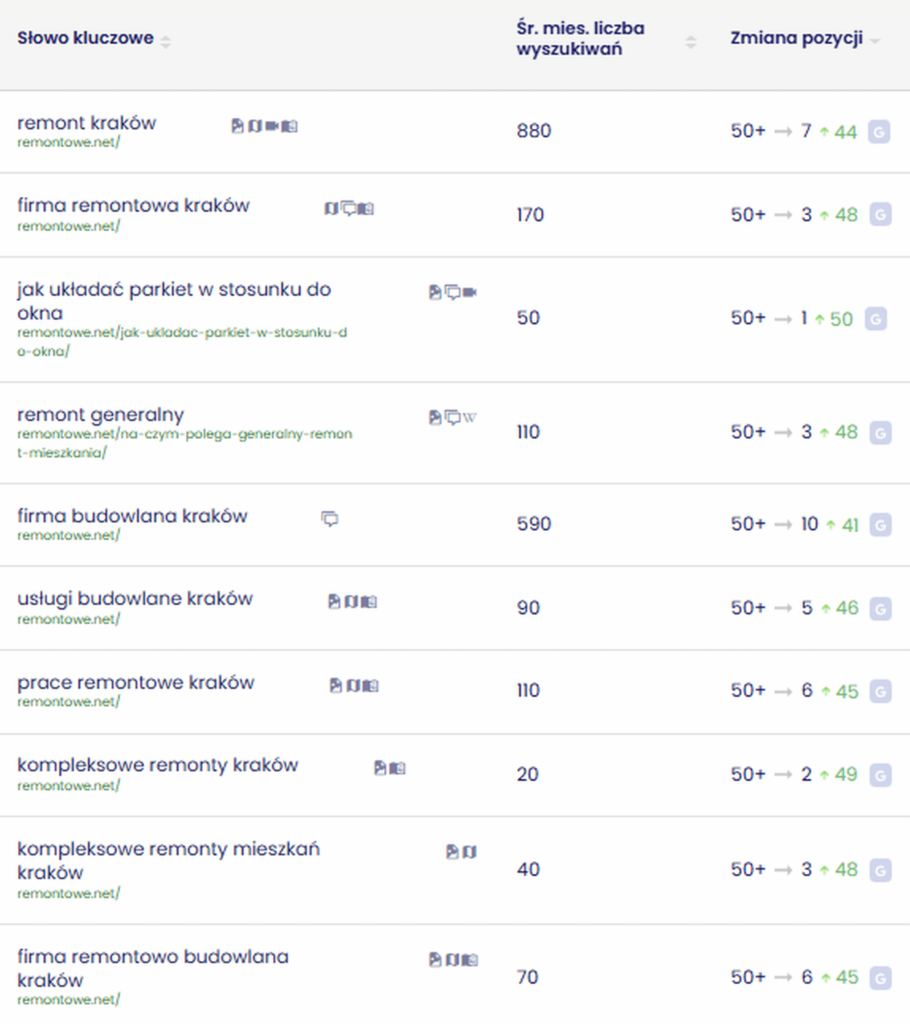Viewport: 910px width, 1024px height.
Task: Click the map icon next to firma remontowa kraków
Action: click(331, 209)
